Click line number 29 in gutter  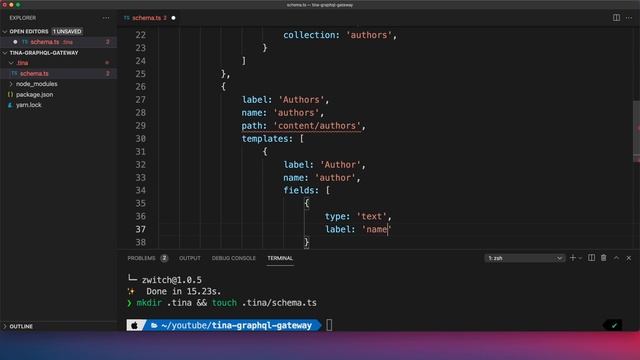tap(140, 126)
